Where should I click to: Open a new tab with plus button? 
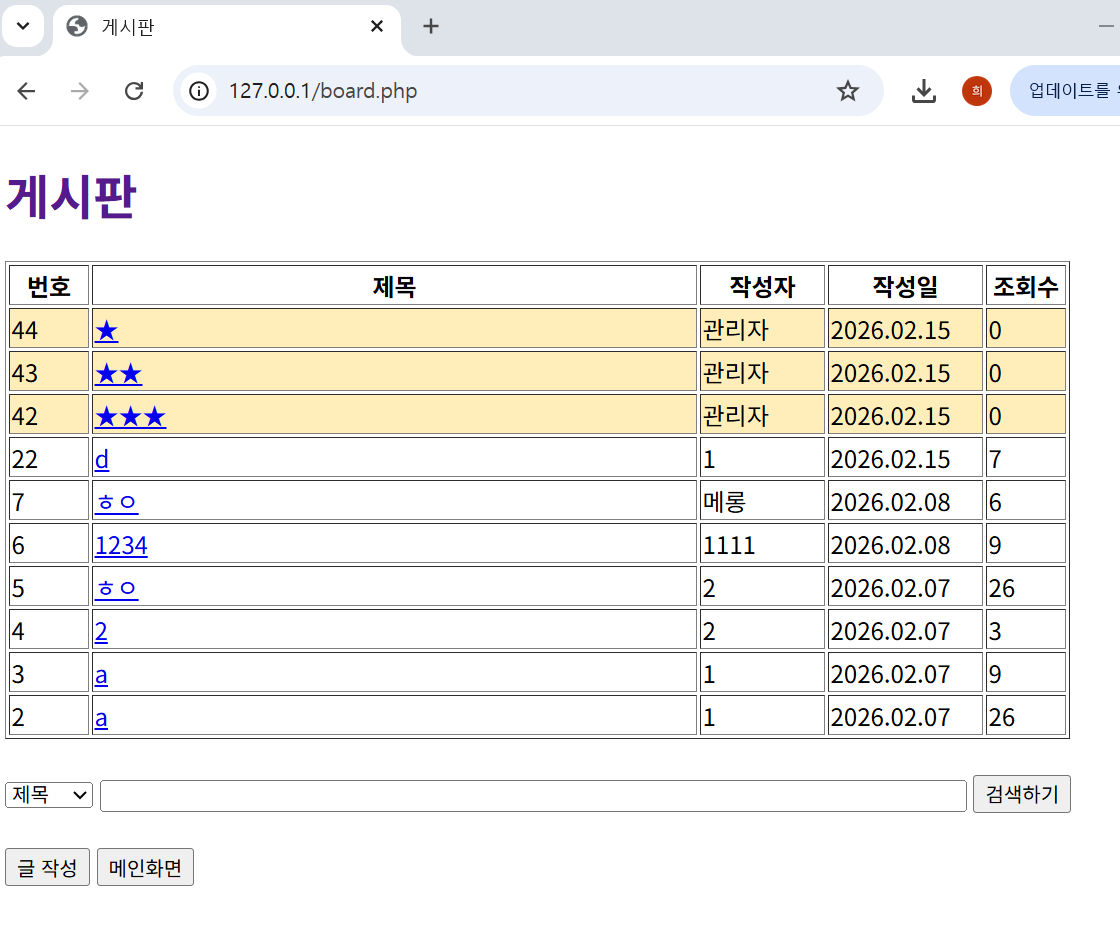(431, 26)
